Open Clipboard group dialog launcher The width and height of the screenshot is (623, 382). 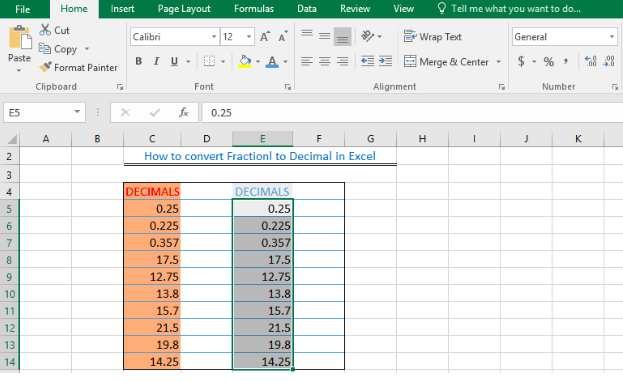(x=120, y=87)
